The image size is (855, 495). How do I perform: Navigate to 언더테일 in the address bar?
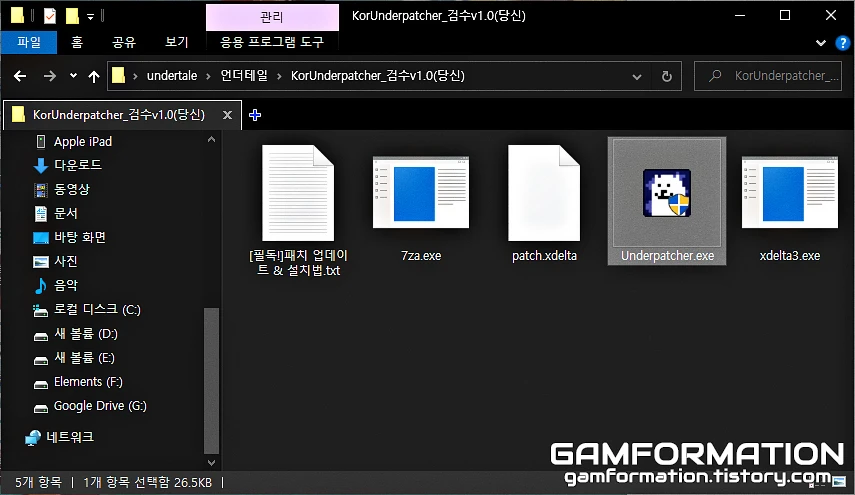pos(244,76)
